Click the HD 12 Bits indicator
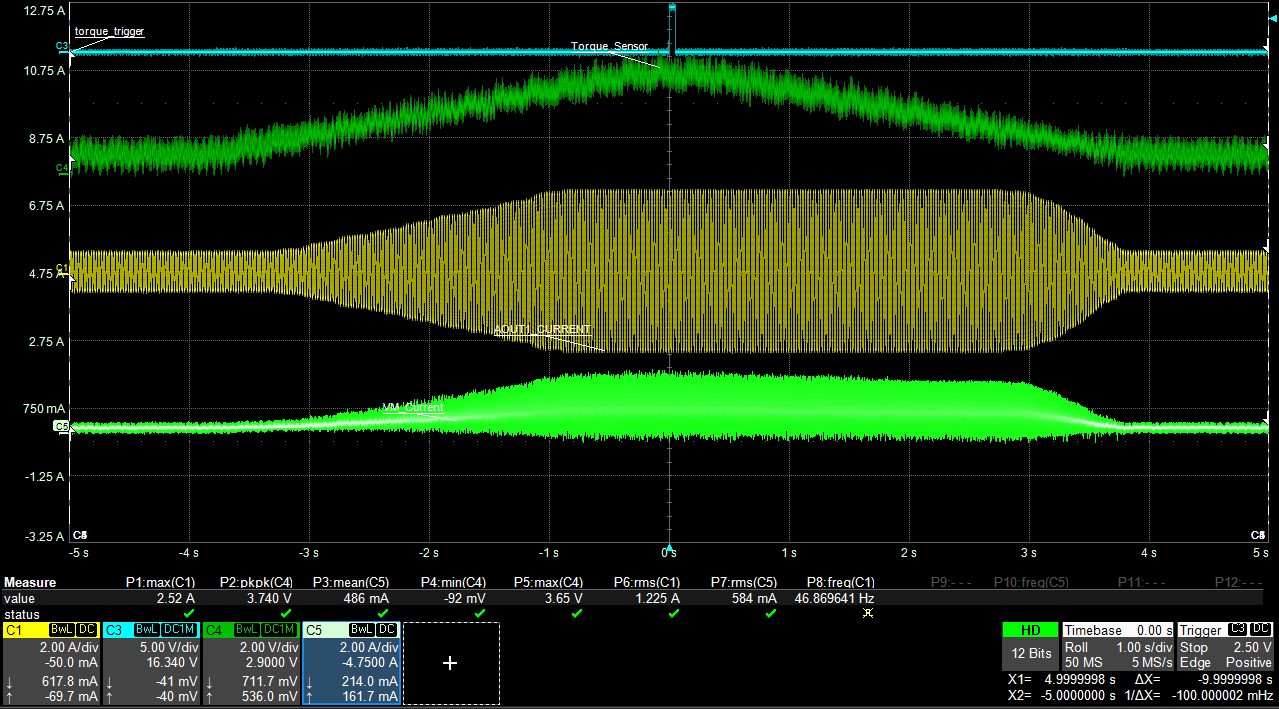This screenshot has width=1279, height=709. [1029, 647]
